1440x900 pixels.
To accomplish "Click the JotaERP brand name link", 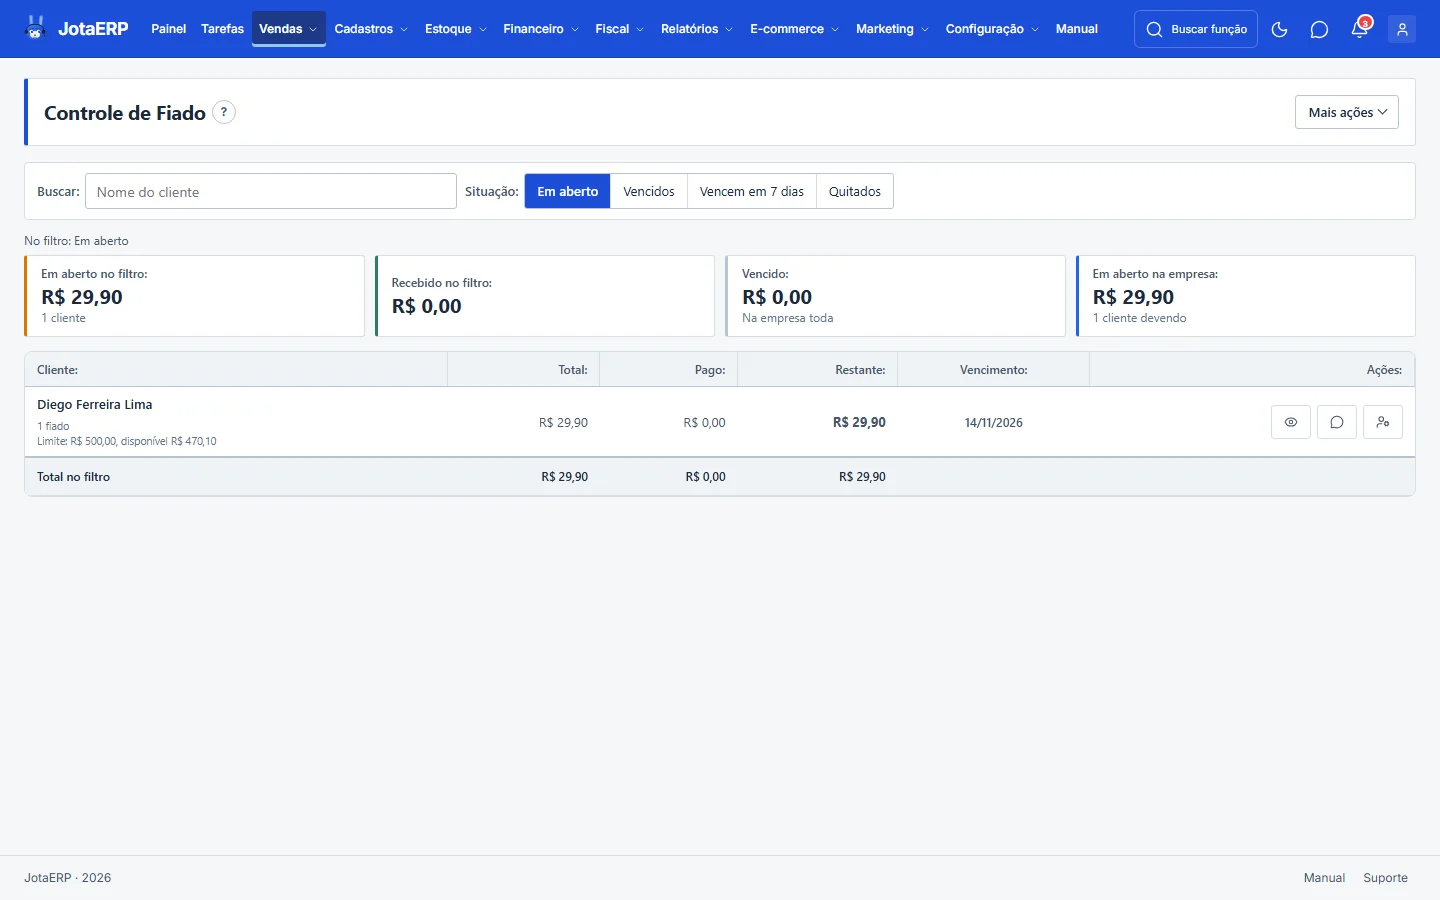I will coord(93,29).
